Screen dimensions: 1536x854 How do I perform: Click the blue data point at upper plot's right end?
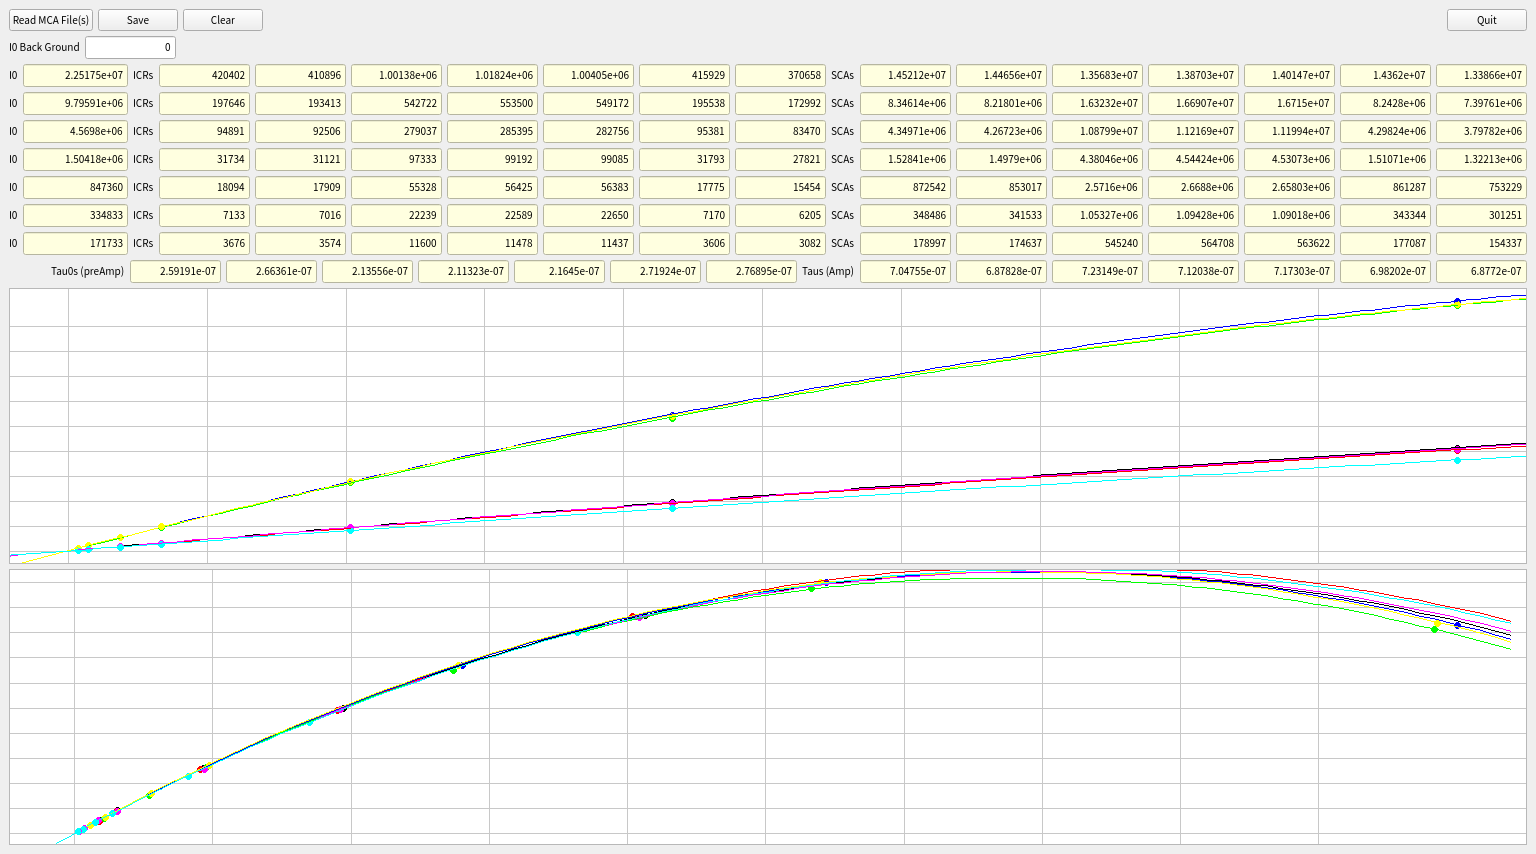(1457, 301)
